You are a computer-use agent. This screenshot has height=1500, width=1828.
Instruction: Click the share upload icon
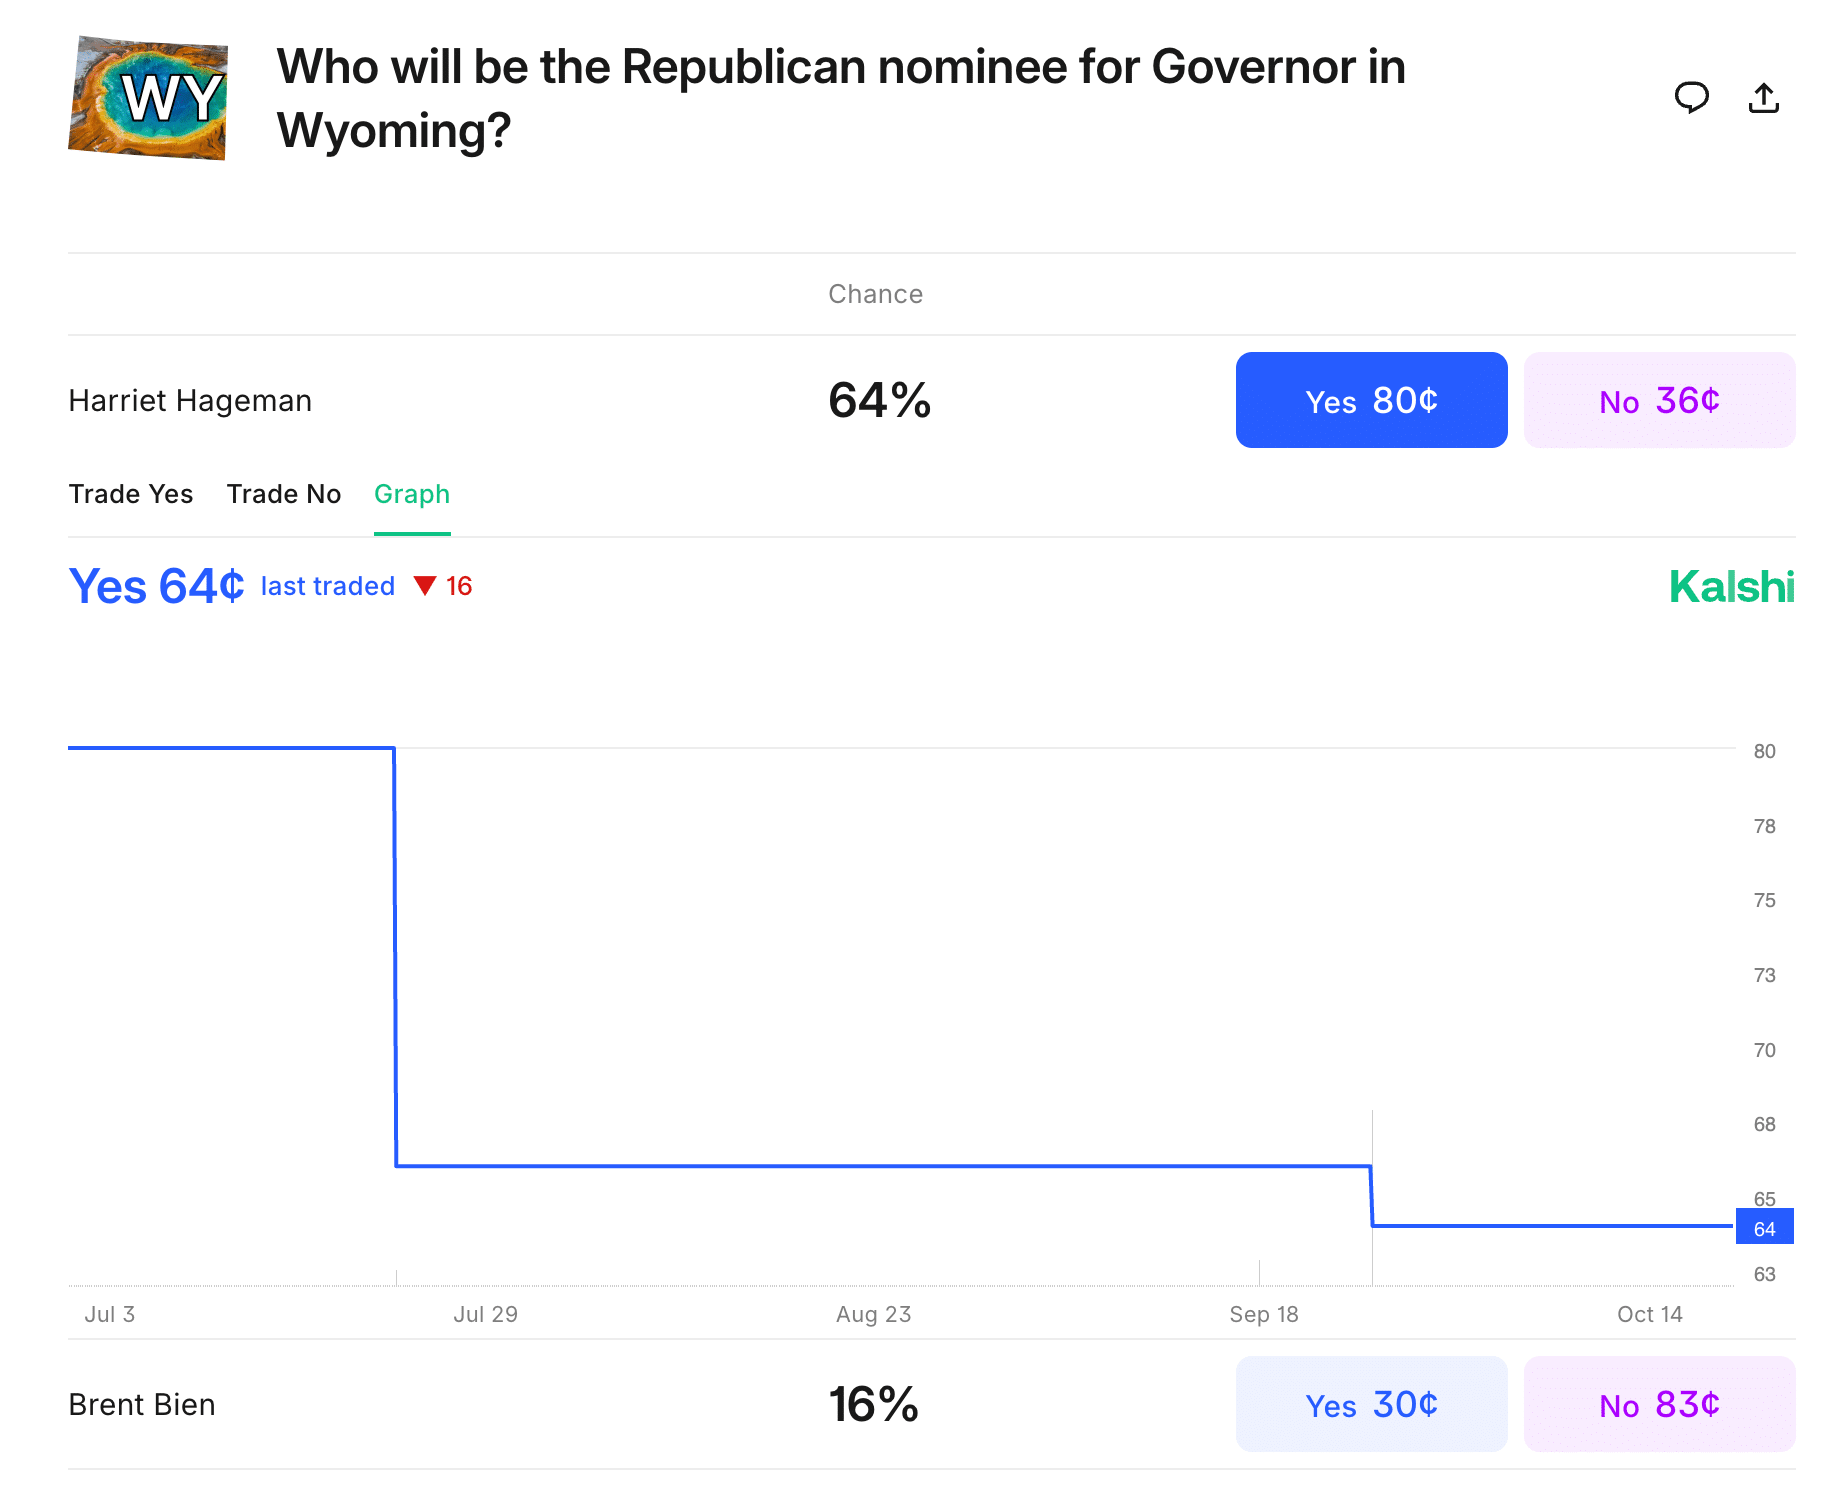1763,98
